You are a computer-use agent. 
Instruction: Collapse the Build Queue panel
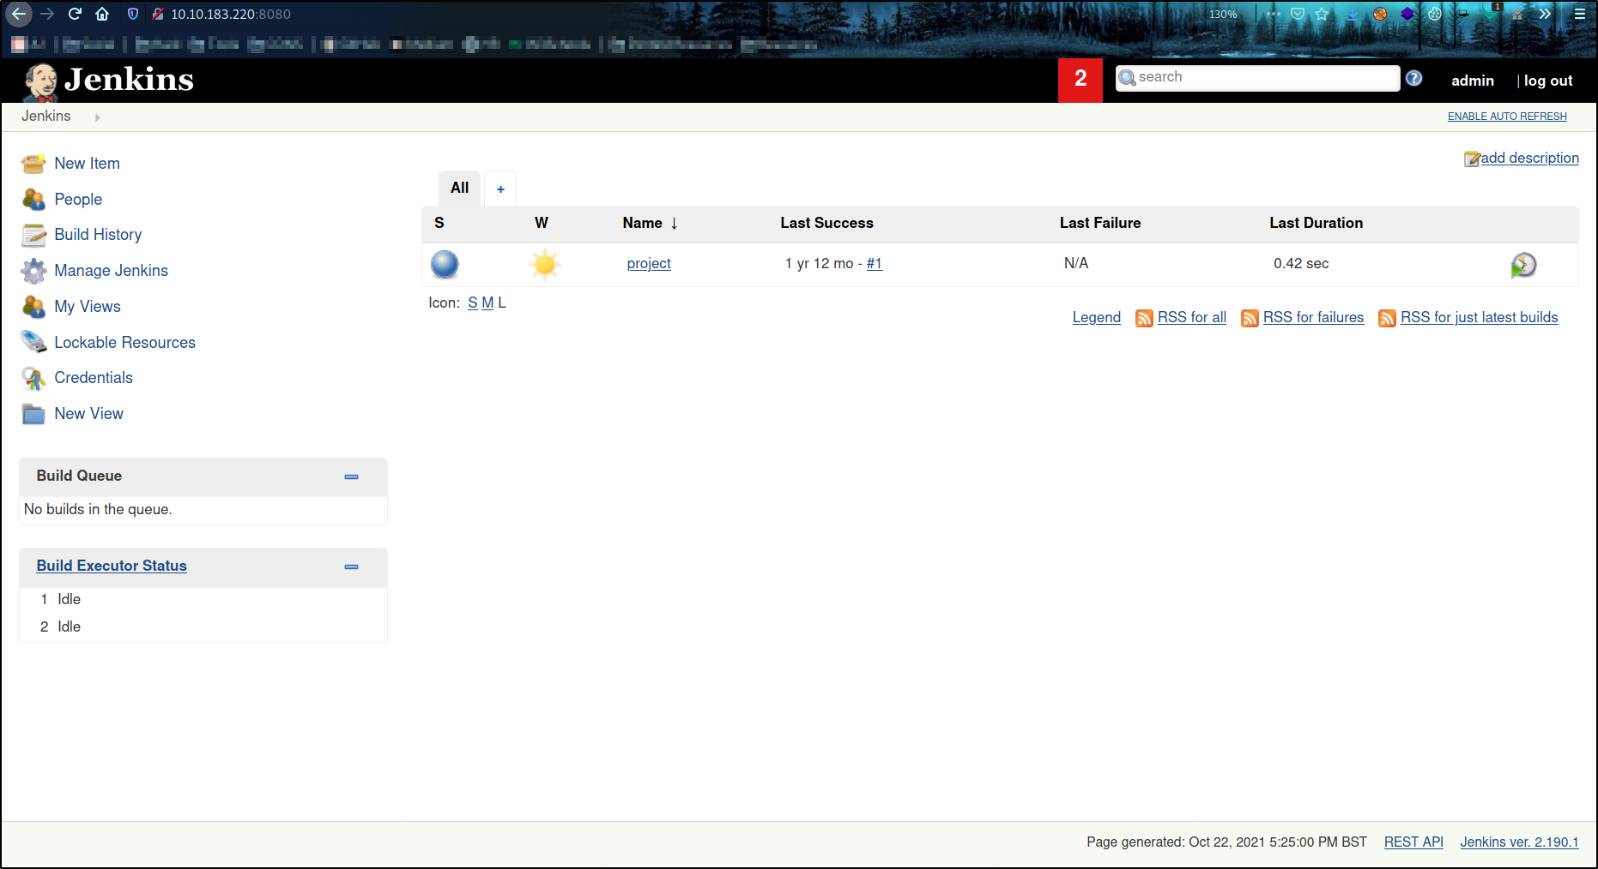351,477
